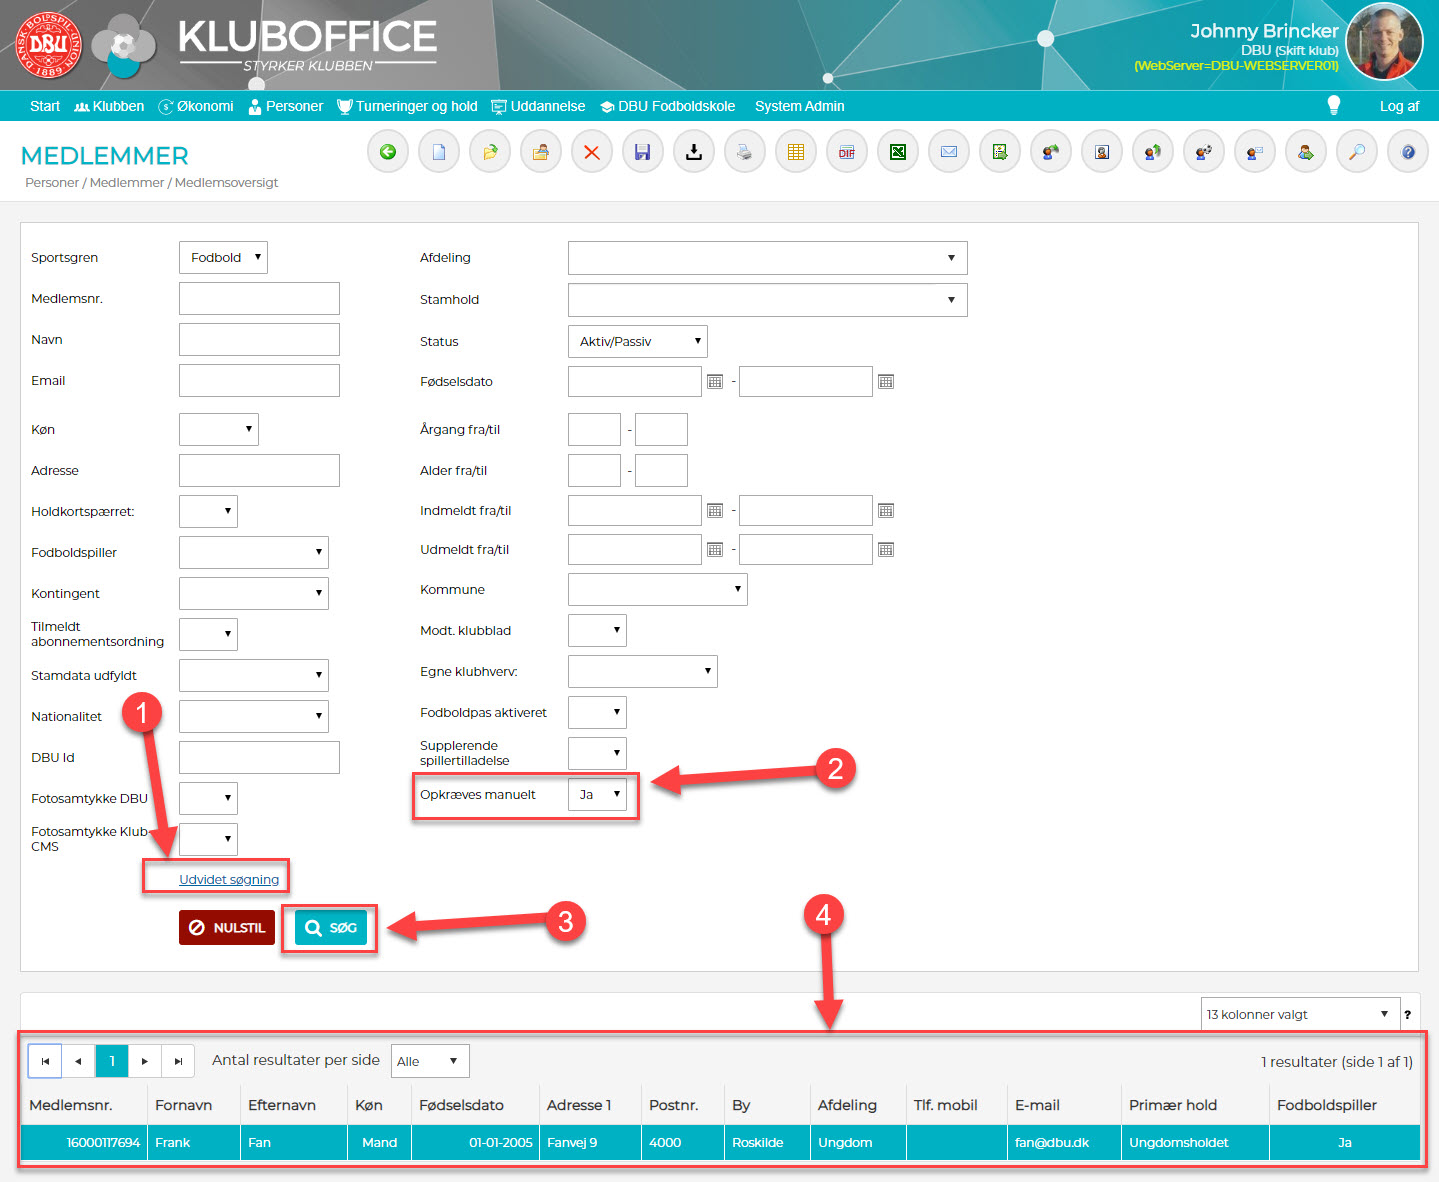Click the yellow grid columns icon
Viewport: 1439px width, 1182px height.
coord(796,152)
